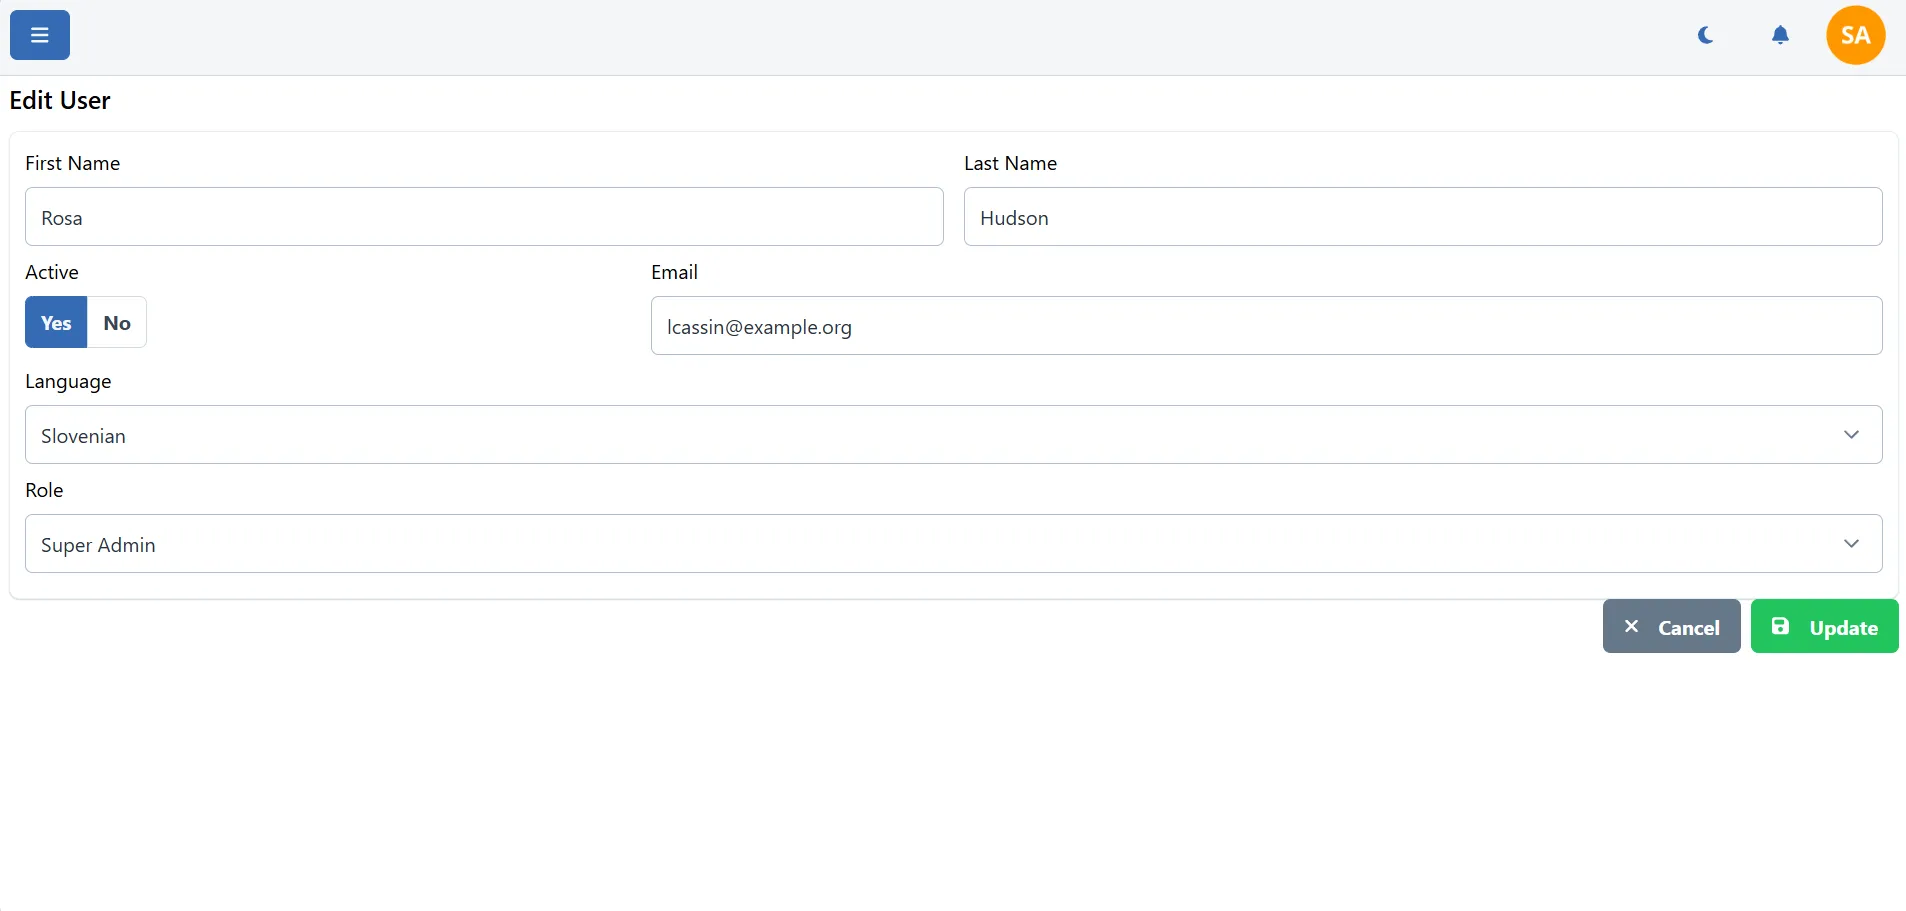Screen dimensions: 1906x911
Task: Switch to dark mode with moon icon
Action: pos(1706,35)
